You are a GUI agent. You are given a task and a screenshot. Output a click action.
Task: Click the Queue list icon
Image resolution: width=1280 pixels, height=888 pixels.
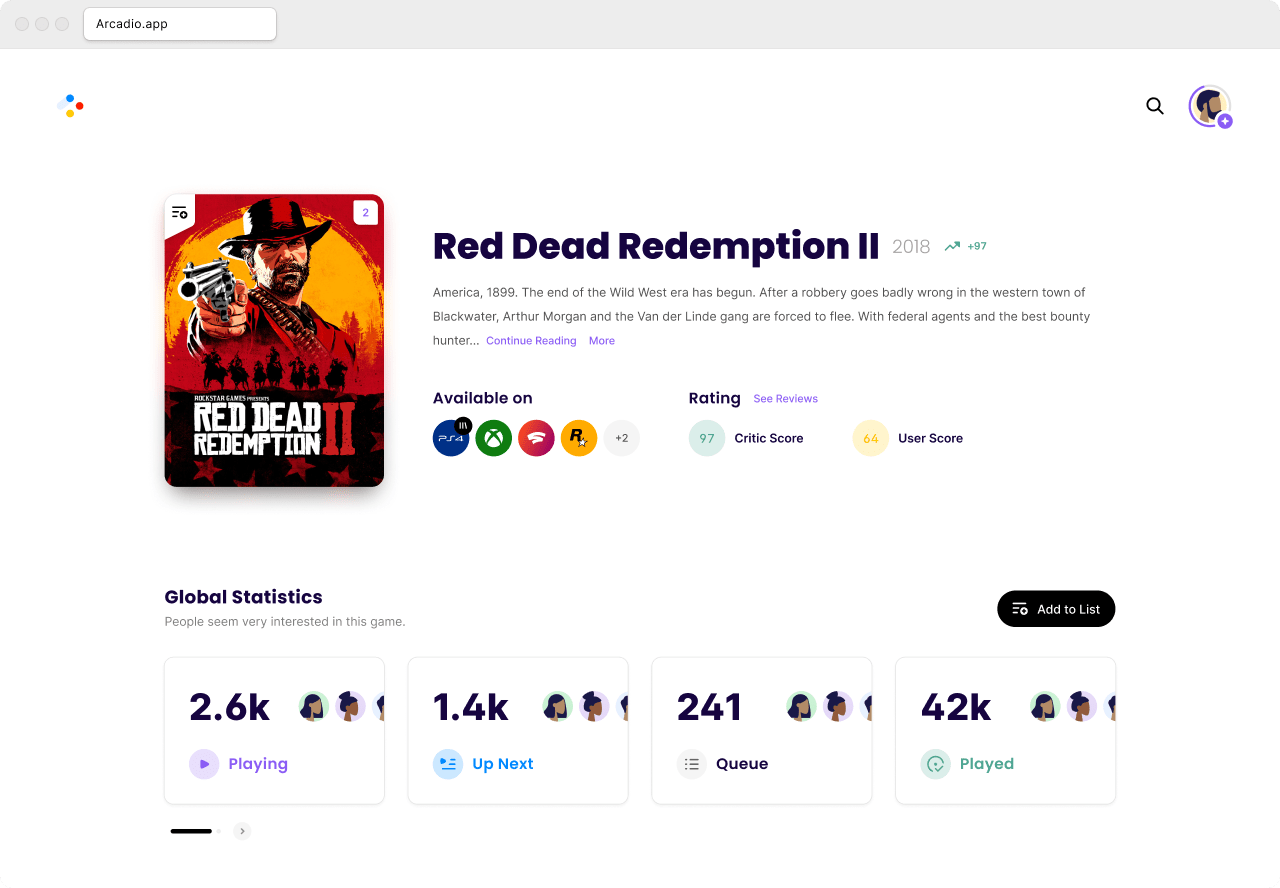pyautogui.click(x=691, y=764)
